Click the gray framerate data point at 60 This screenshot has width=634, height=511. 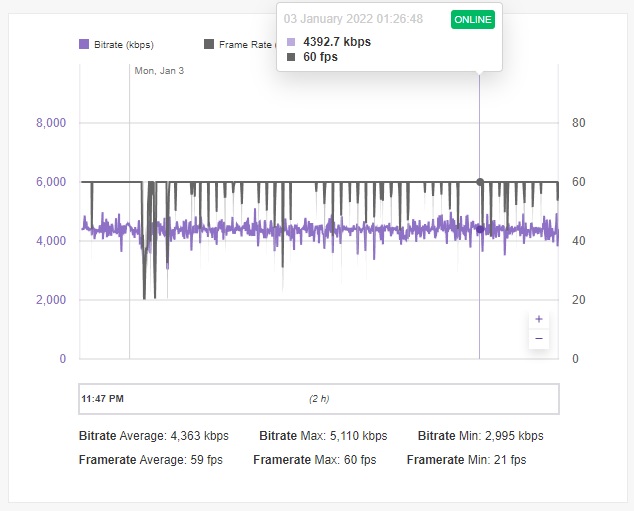click(x=480, y=182)
